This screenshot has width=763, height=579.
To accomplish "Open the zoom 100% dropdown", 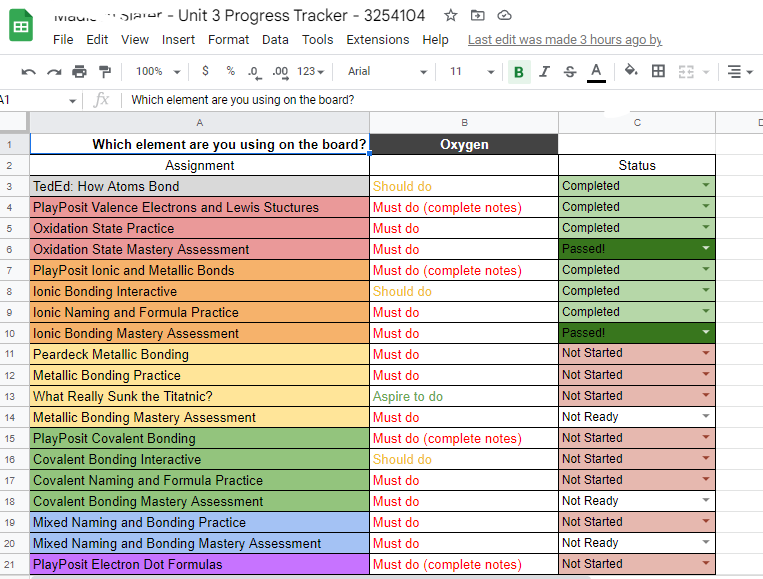I will (159, 72).
